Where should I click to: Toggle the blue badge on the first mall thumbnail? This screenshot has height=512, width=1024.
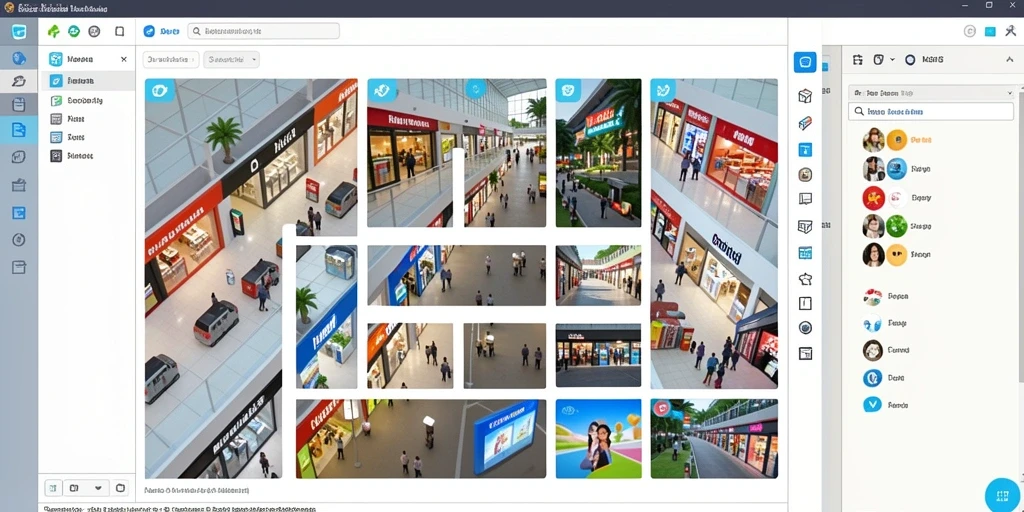159,90
